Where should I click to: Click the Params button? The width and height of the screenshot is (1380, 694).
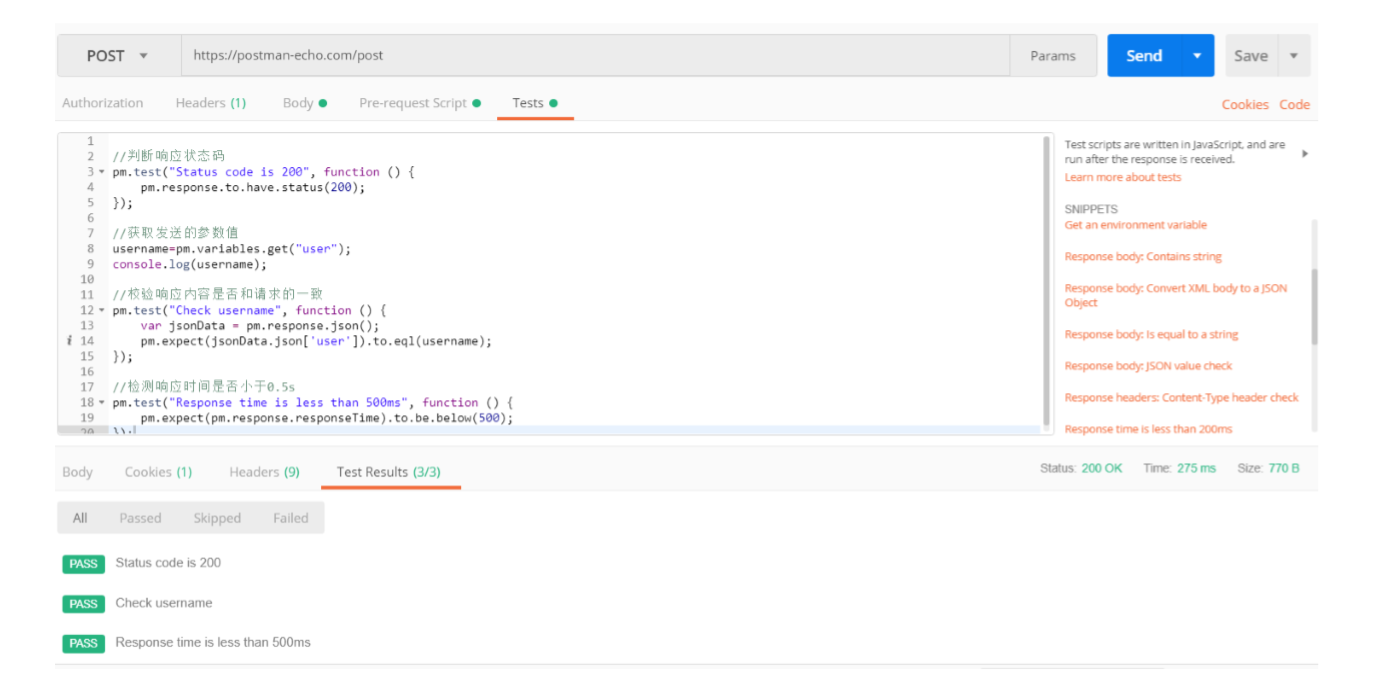(x=1053, y=56)
